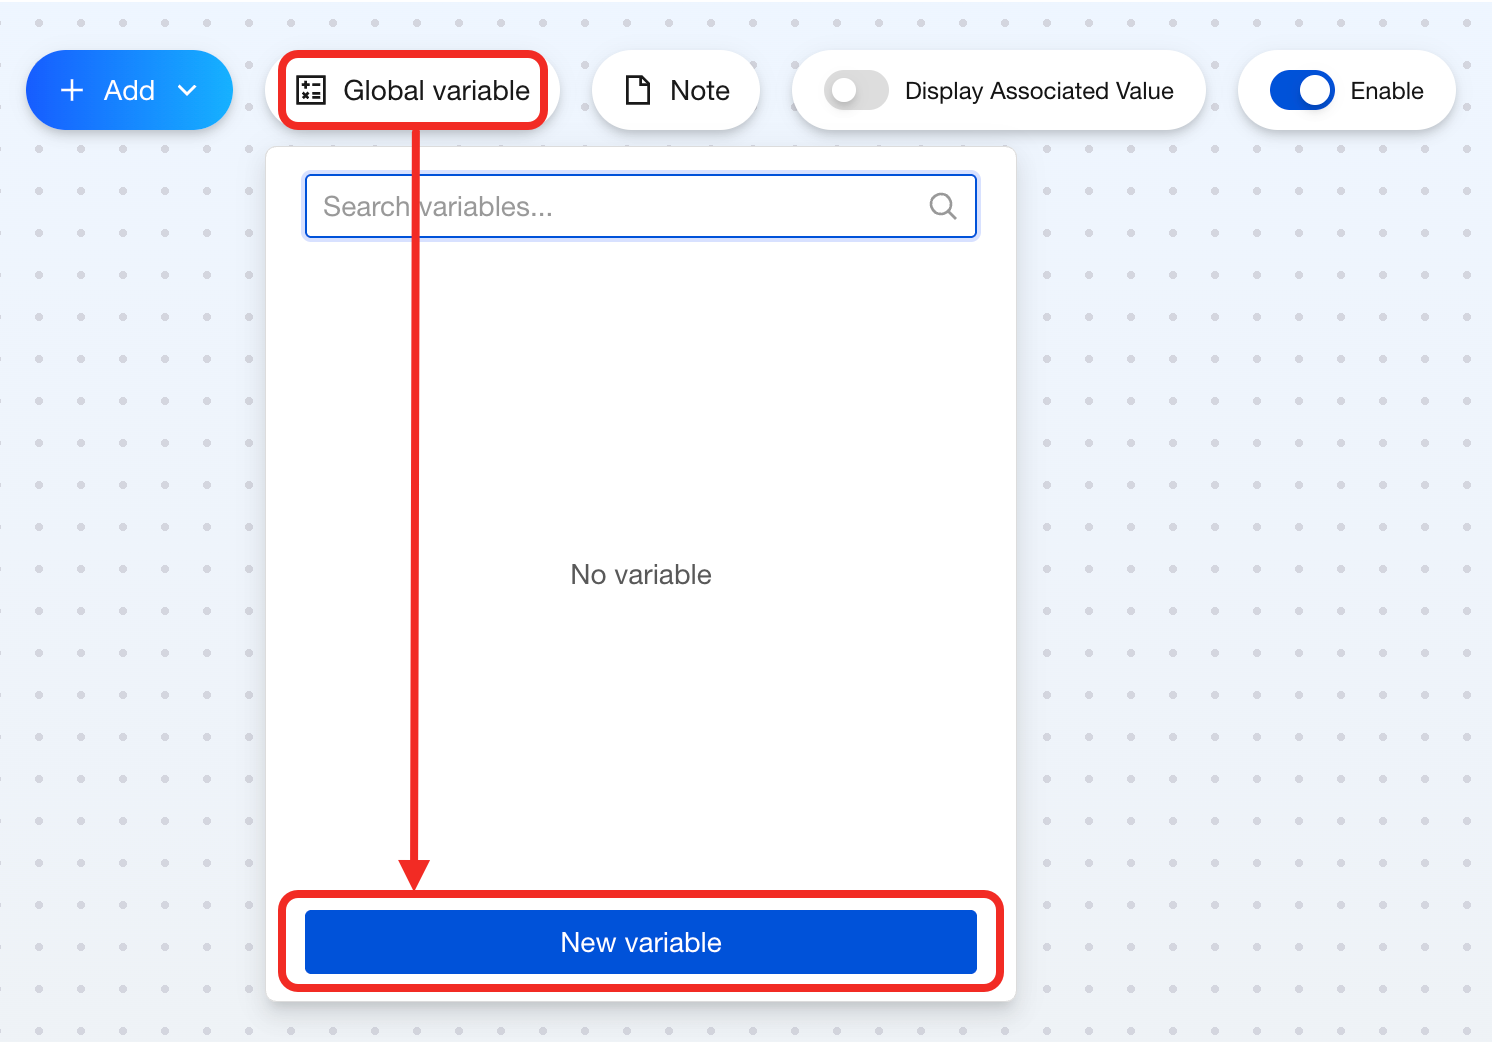This screenshot has width=1492, height=1042.
Task: Click blank panel space above "No variable"
Action: tap(641, 400)
